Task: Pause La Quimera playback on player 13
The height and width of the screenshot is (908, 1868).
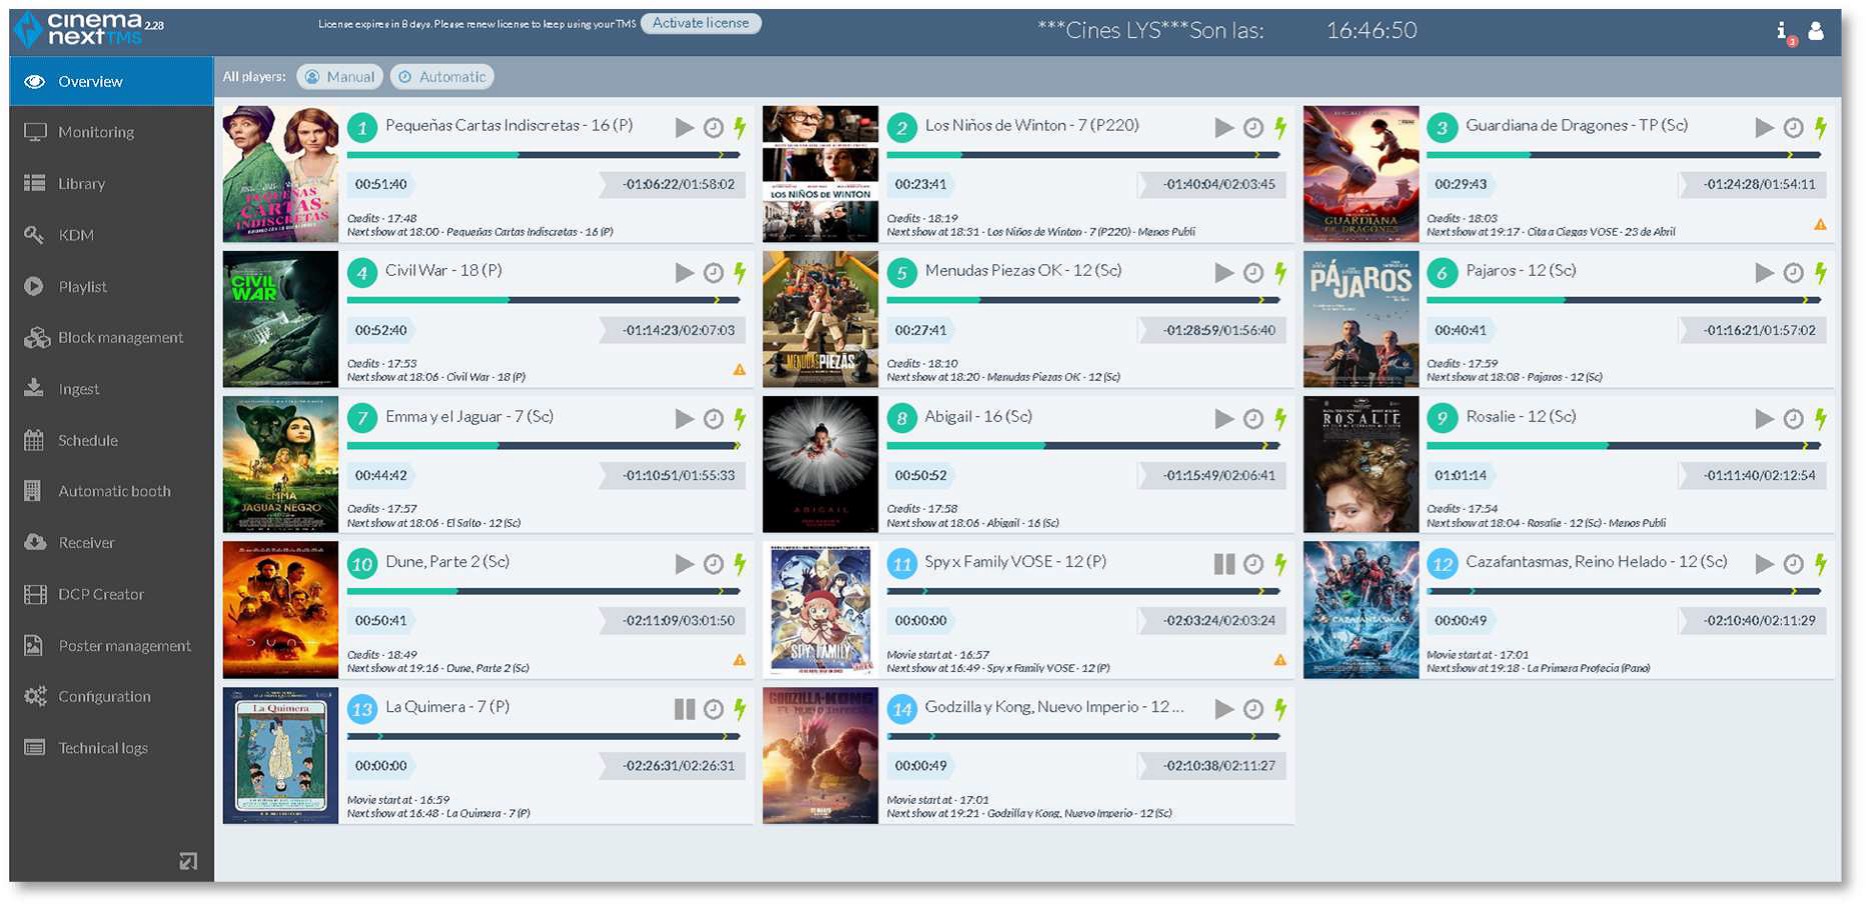Action: coord(684,709)
